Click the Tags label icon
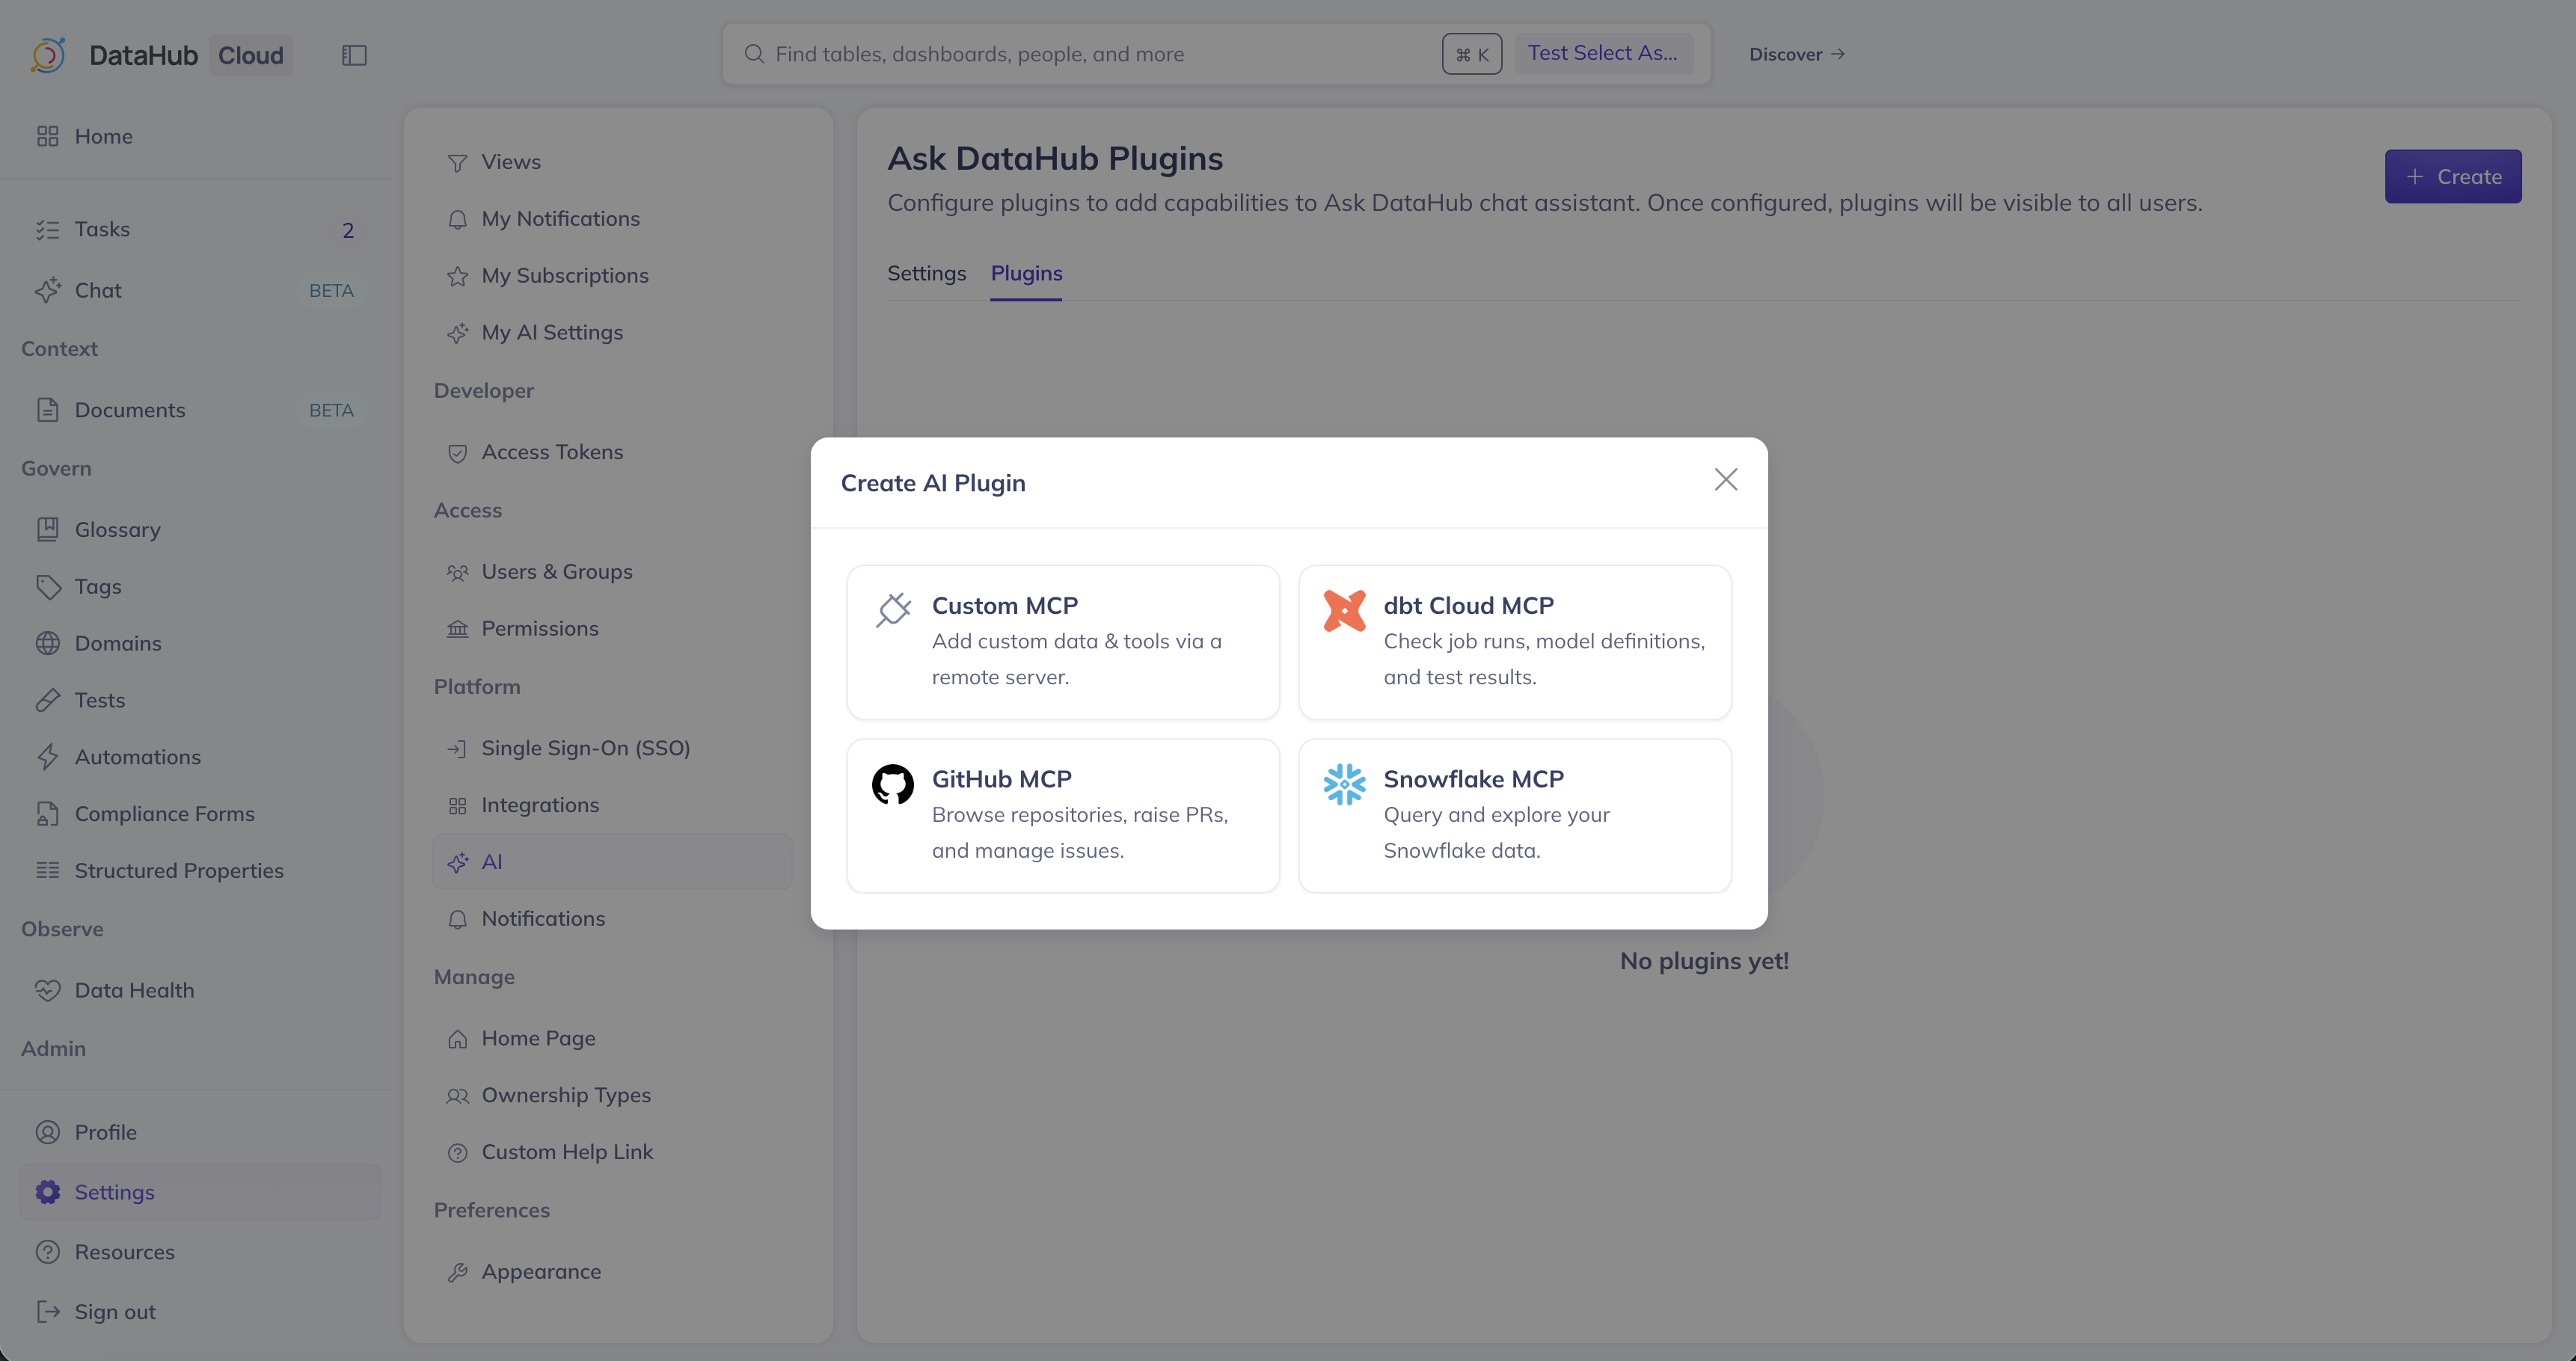This screenshot has height=1361, width=2576. click(48, 586)
